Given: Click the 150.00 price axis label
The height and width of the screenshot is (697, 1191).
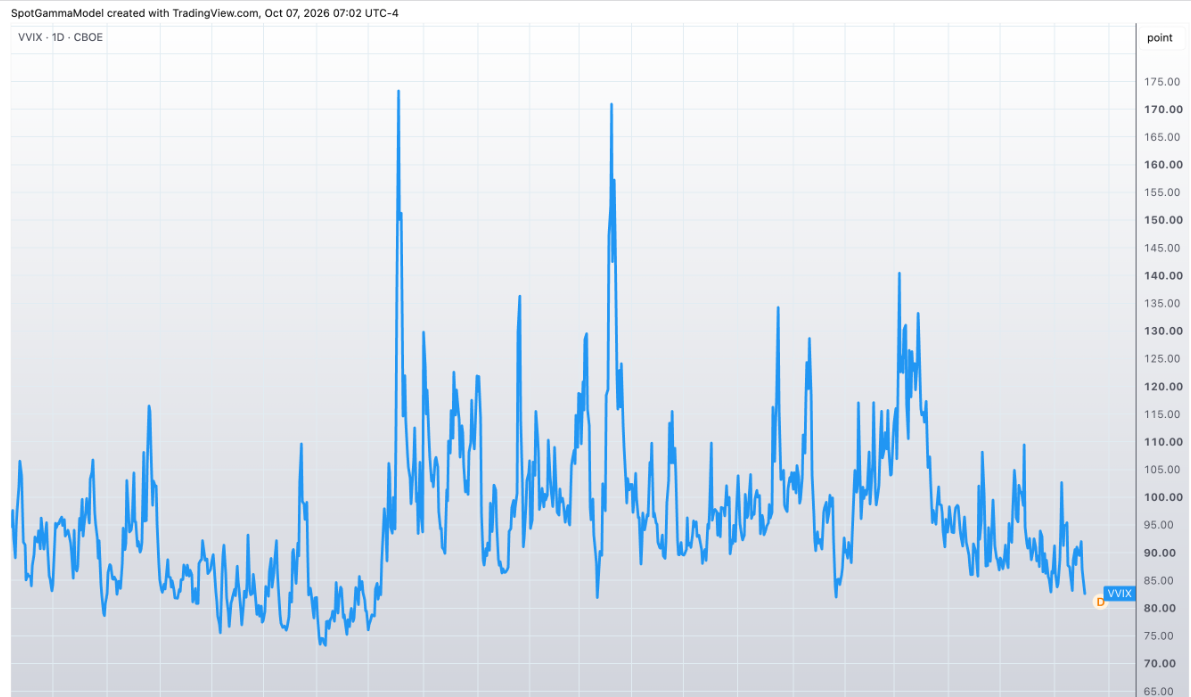Looking at the screenshot, I should pyautogui.click(x=1163, y=220).
